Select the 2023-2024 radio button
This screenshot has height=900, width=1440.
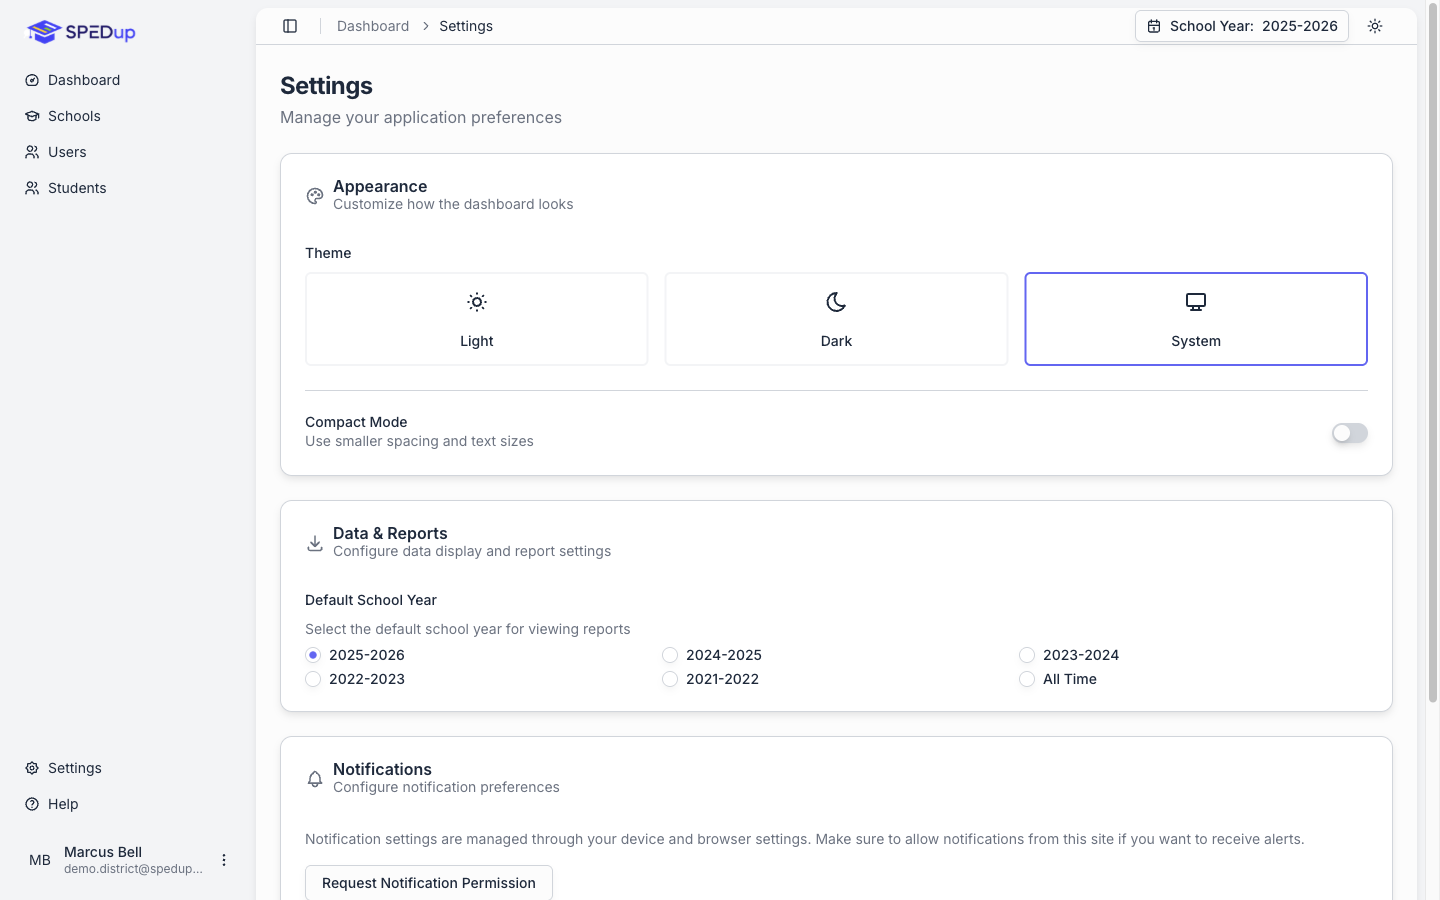1027,655
